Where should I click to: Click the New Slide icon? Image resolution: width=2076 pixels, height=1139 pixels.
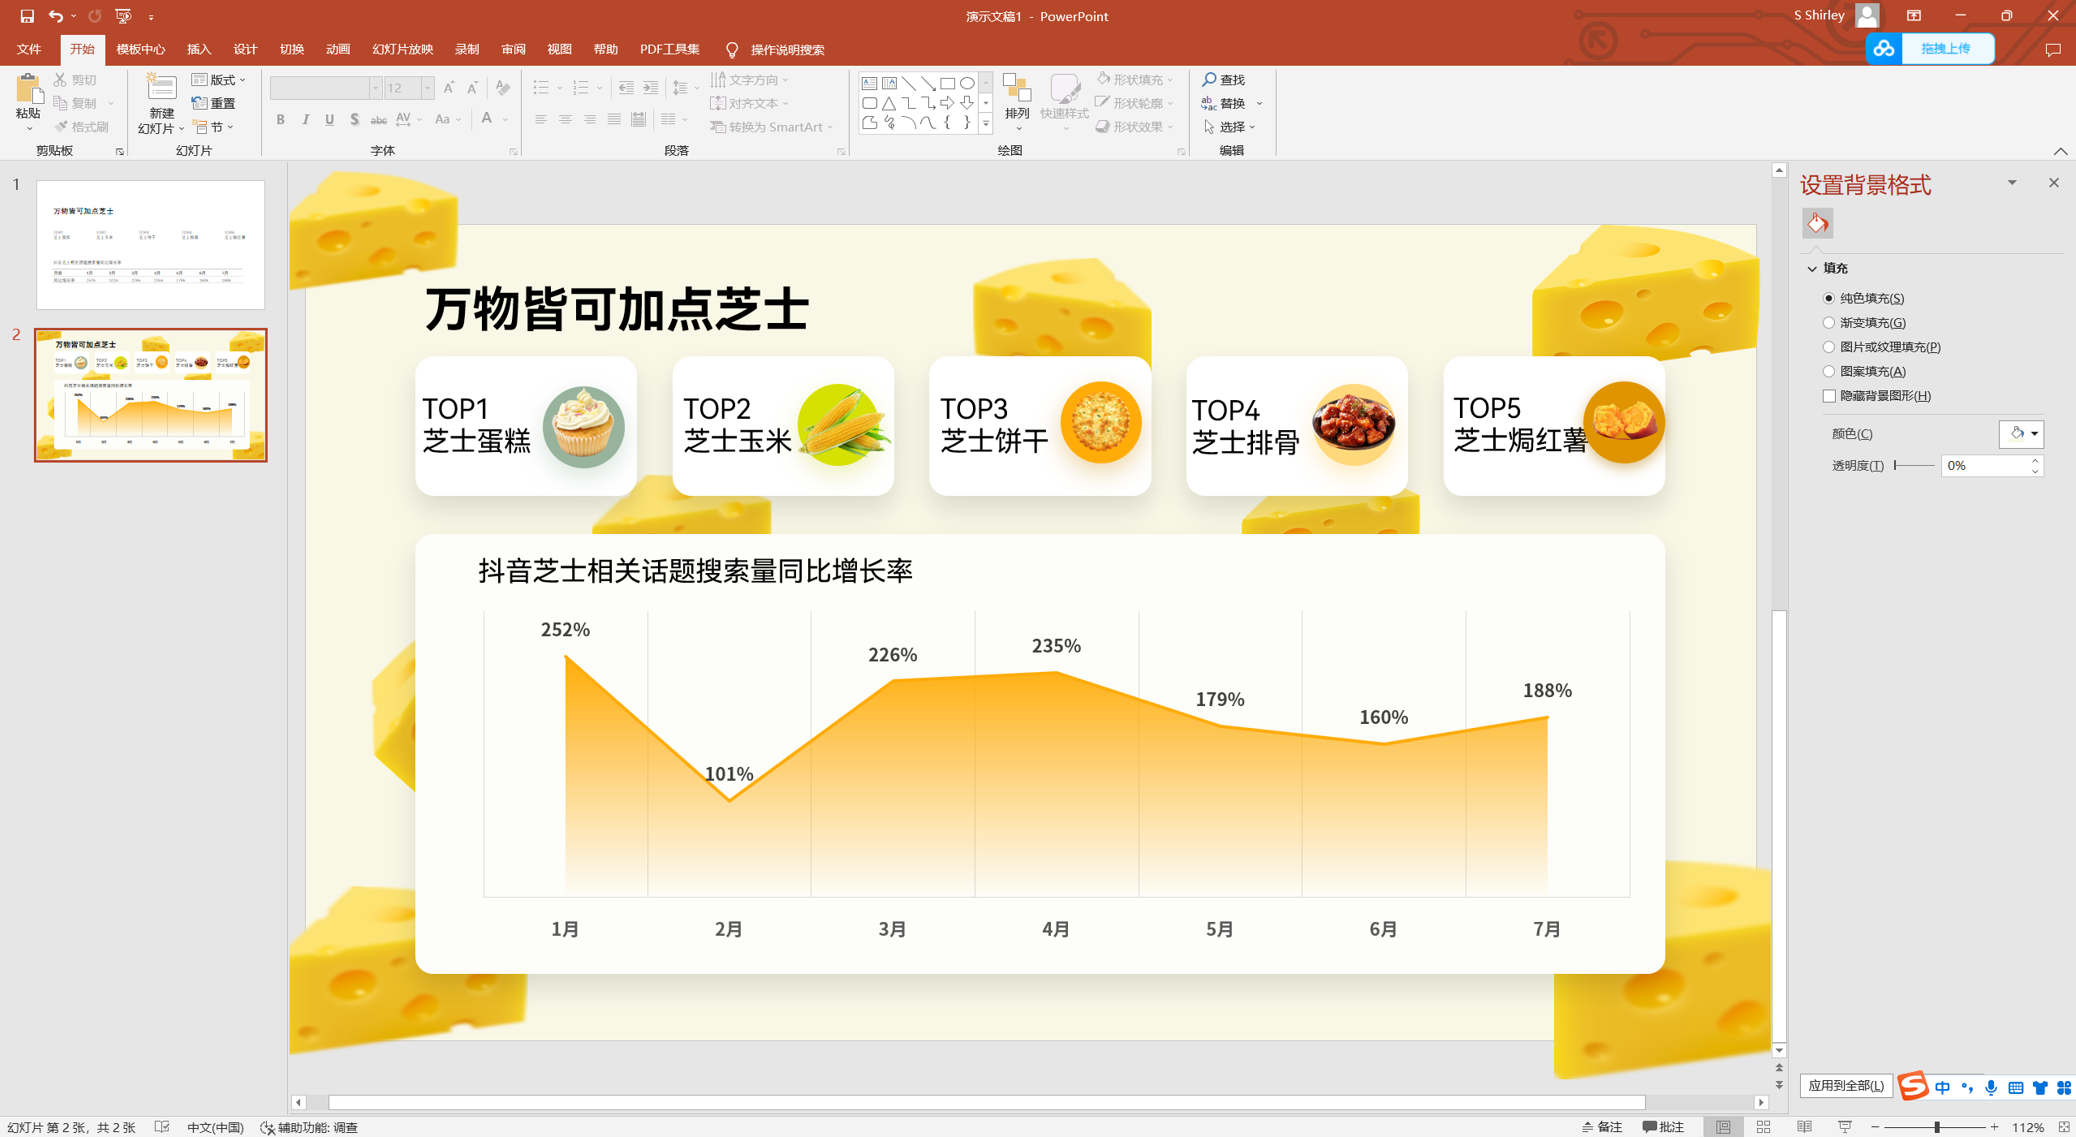pos(160,90)
